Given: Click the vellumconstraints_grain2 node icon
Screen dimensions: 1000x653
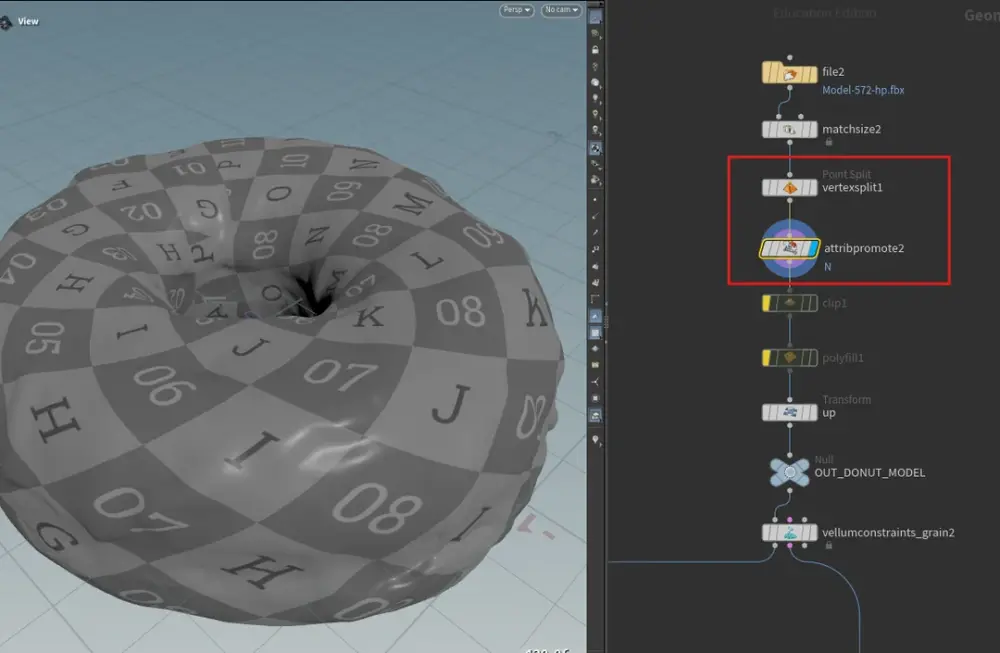Looking at the screenshot, I should pyautogui.click(x=790, y=533).
